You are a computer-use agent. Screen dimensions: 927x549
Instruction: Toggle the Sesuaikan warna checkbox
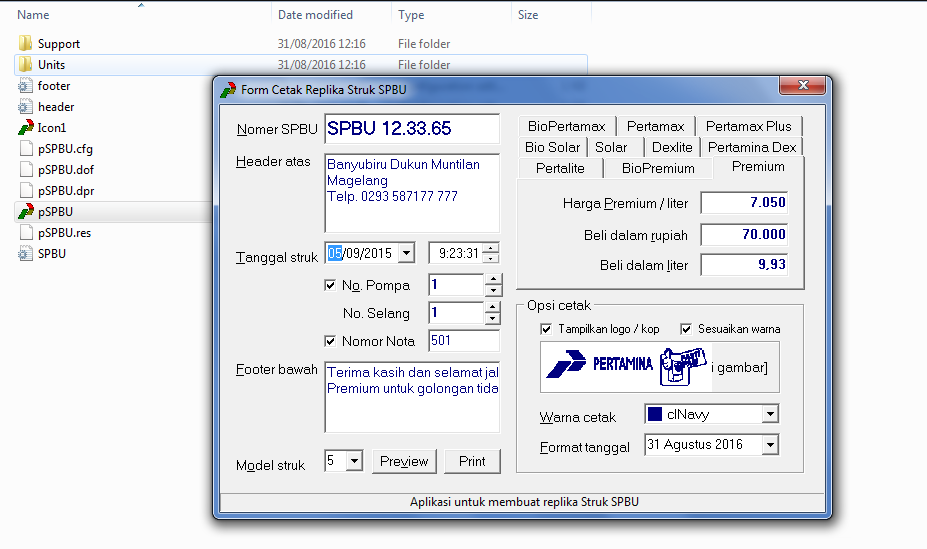(686, 329)
